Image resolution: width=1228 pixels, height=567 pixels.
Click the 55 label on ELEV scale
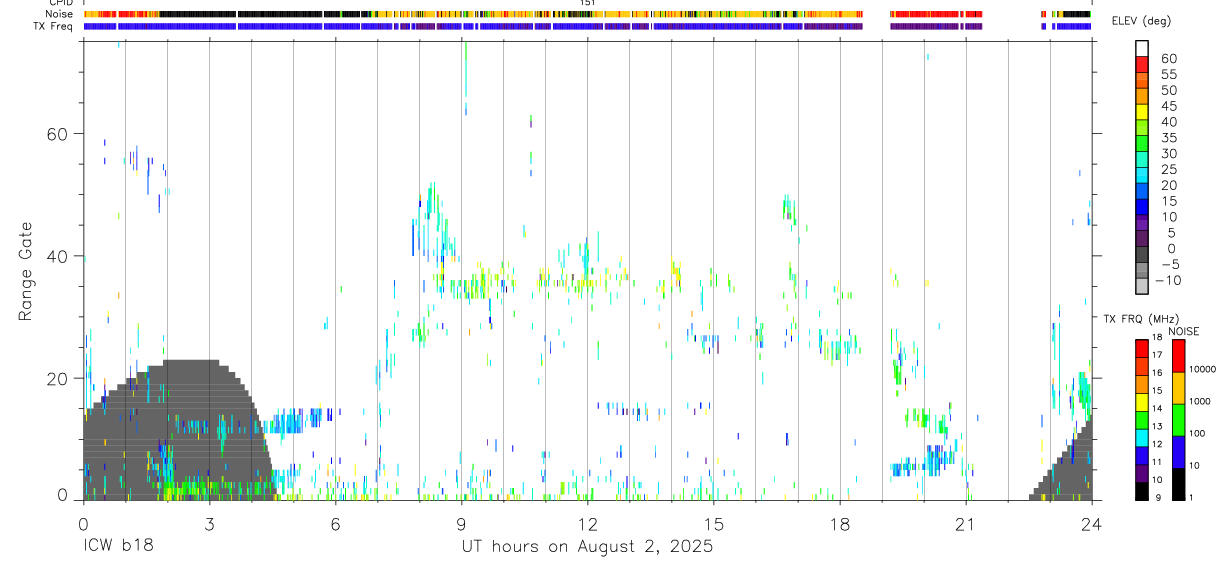(x=1168, y=75)
